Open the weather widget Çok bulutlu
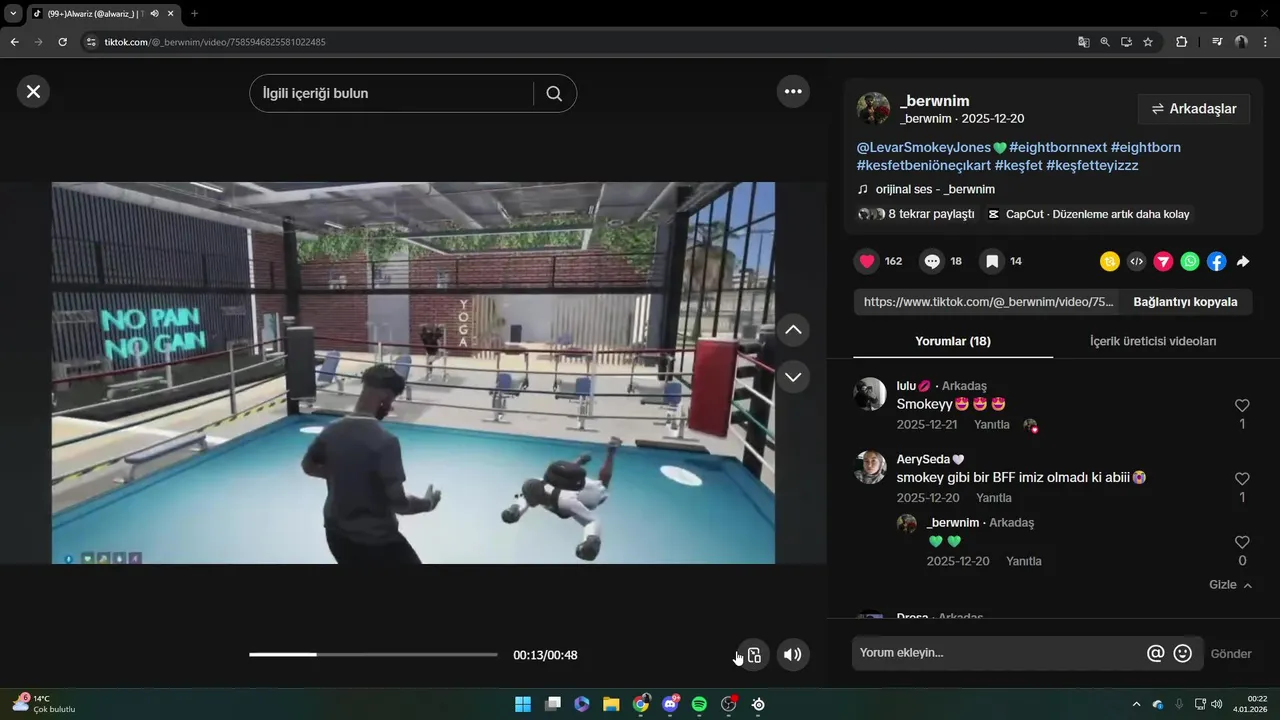 click(43, 704)
